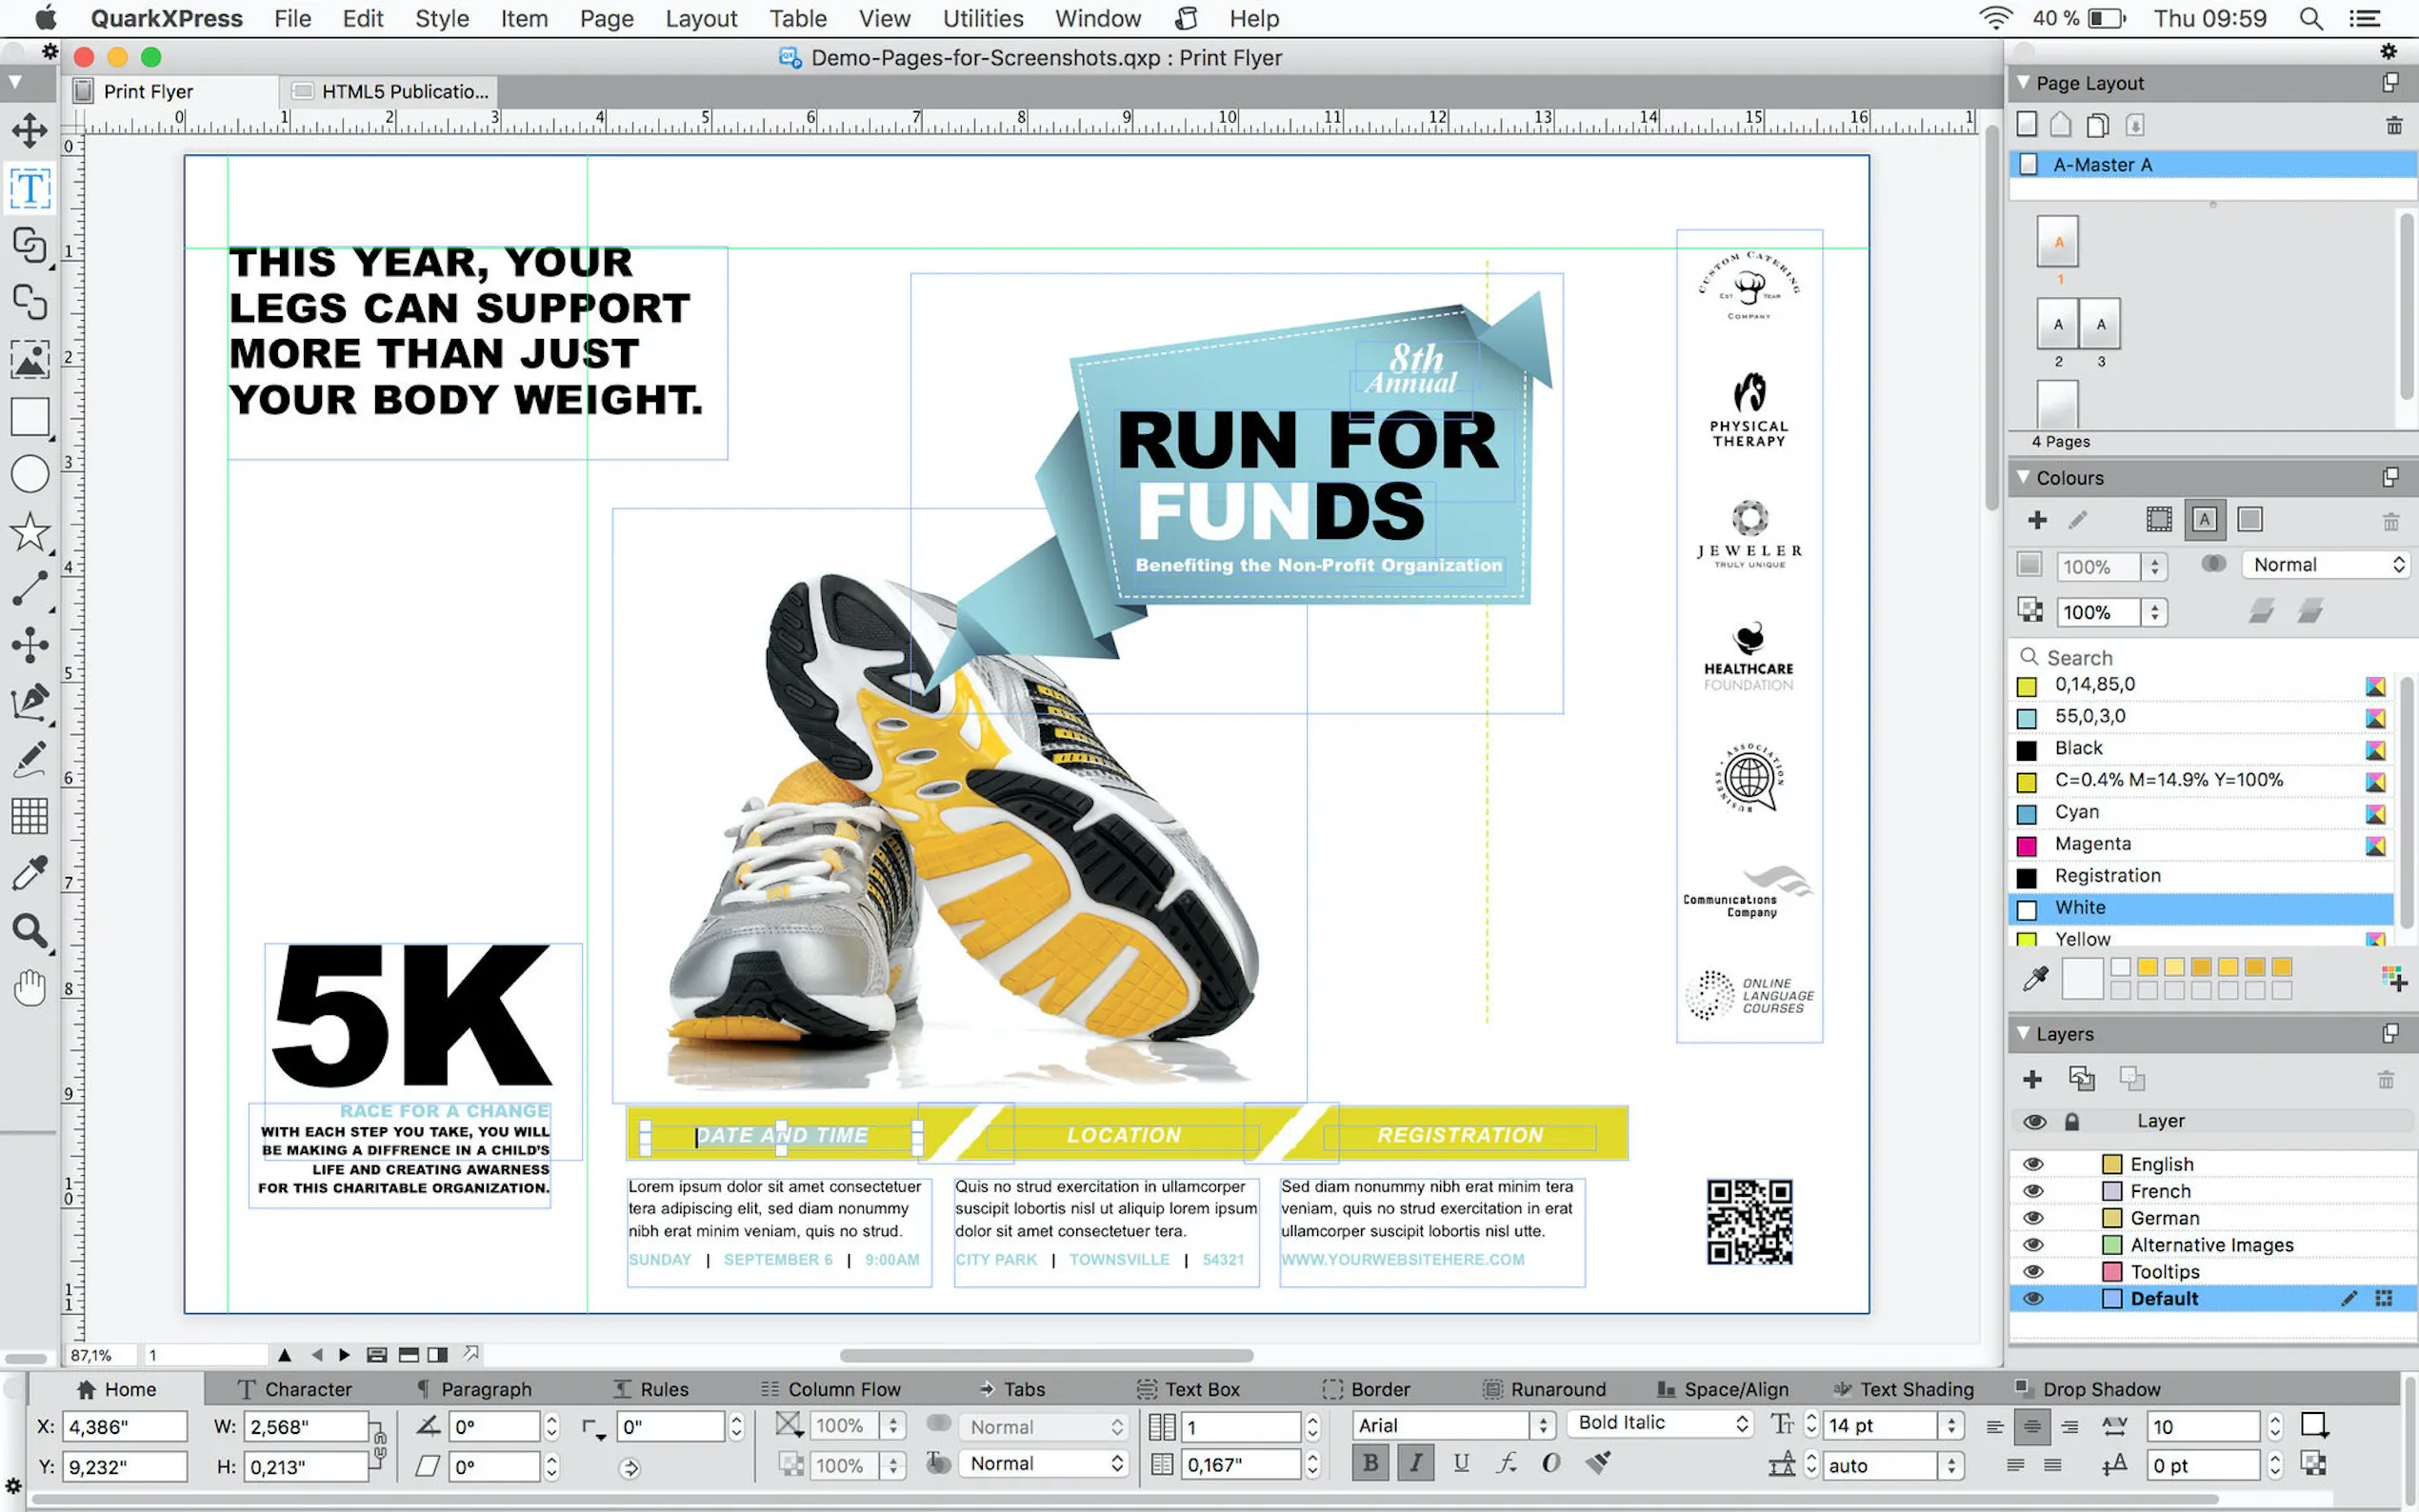Select the Pan hand tool
2419x1512 pixels.
pyautogui.click(x=30, y=988)
